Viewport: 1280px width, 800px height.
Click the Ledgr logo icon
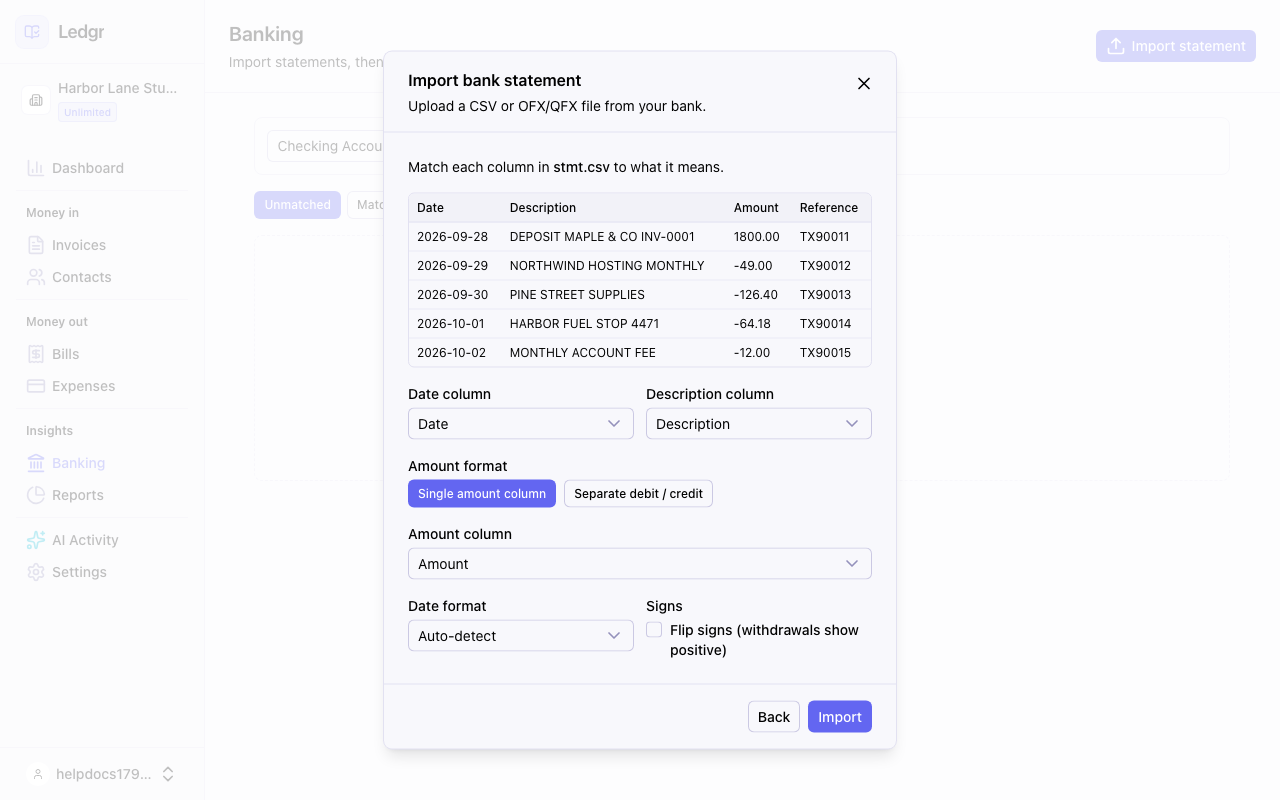[32, 32]
